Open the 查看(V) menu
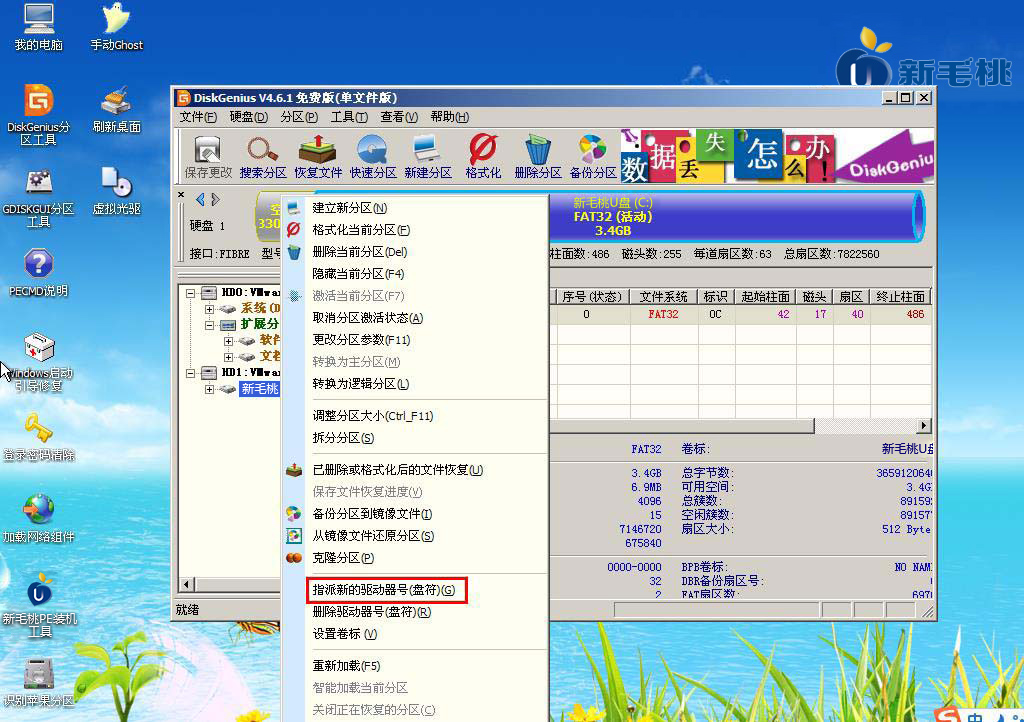The width and height of the screenshot is (1024, 722). click(399, 117)
